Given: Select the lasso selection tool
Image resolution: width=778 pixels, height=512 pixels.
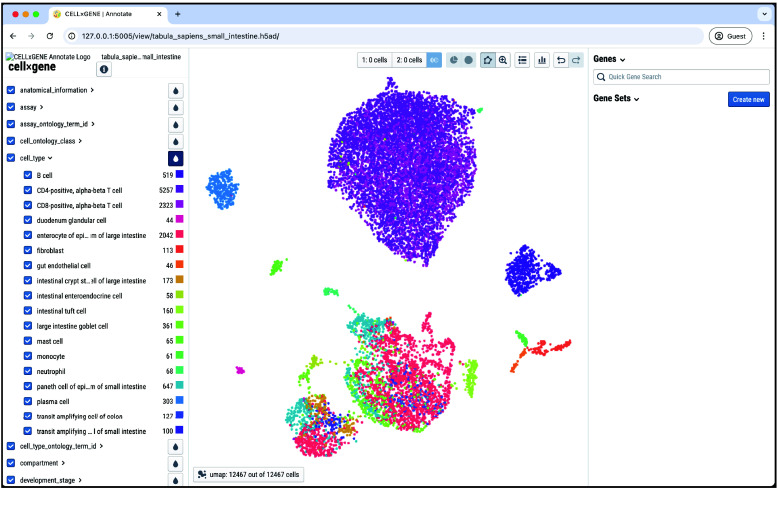Looking at the screenshot, I should pyautogui.click(x=488, y=60).
